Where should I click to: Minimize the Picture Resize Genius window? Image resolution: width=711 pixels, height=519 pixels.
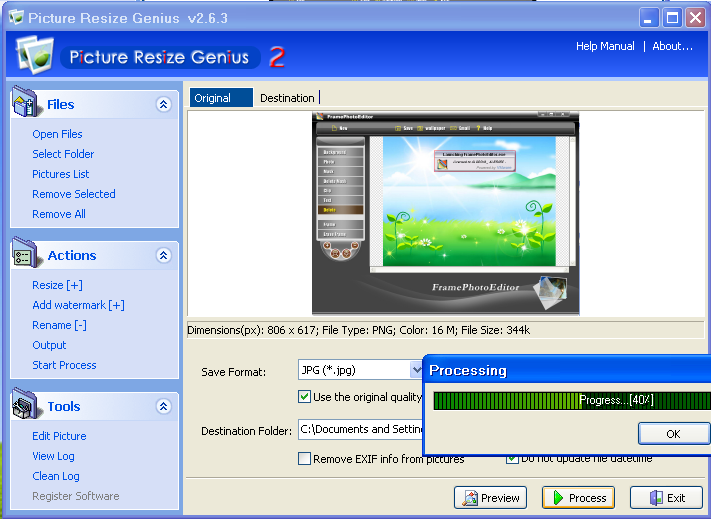tap(649, 18)
